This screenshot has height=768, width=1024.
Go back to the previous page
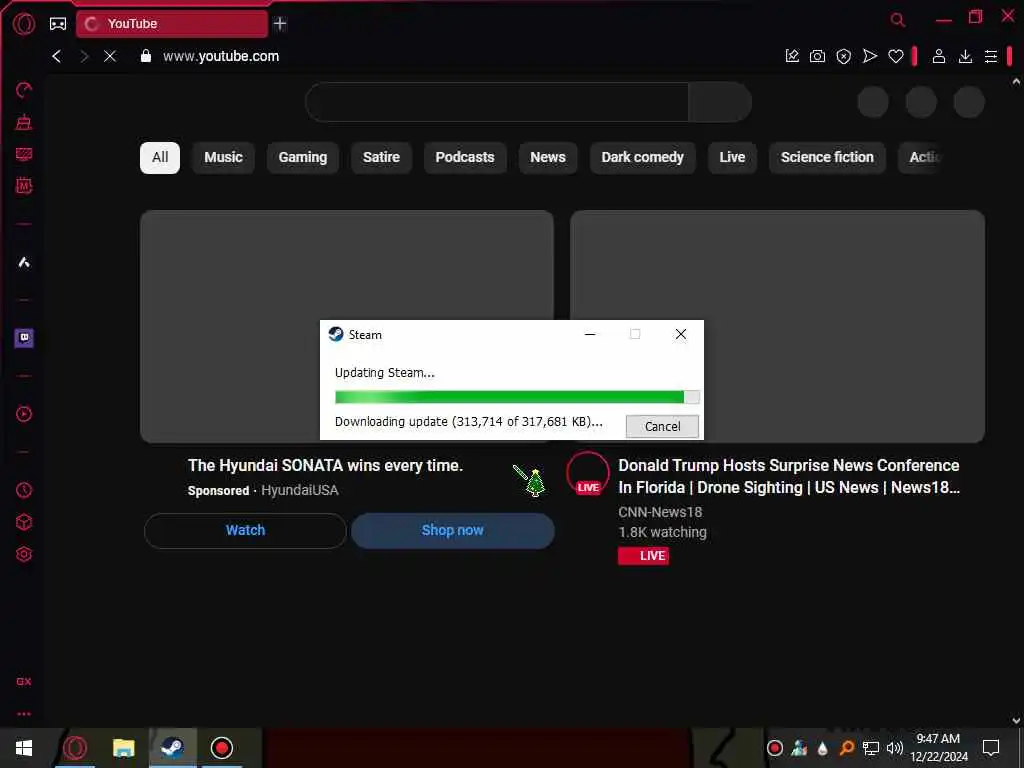[x=57, y=57]
